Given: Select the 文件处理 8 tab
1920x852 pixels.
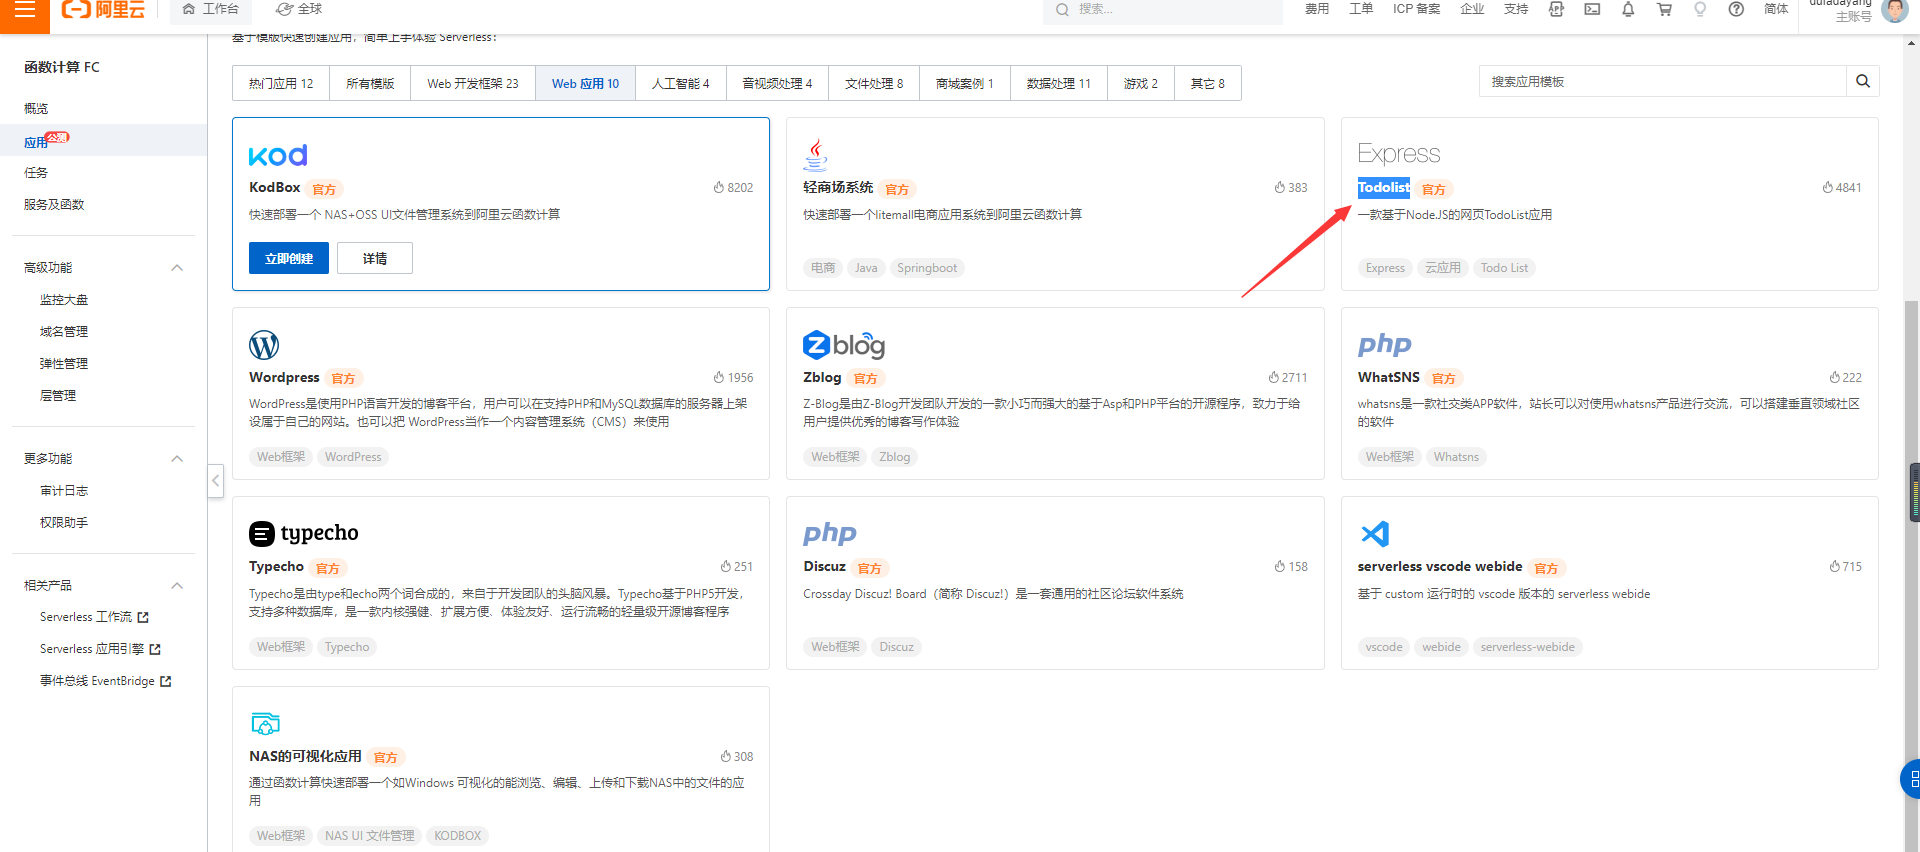Looking at the screenshot, I should [x=874, y=83].
